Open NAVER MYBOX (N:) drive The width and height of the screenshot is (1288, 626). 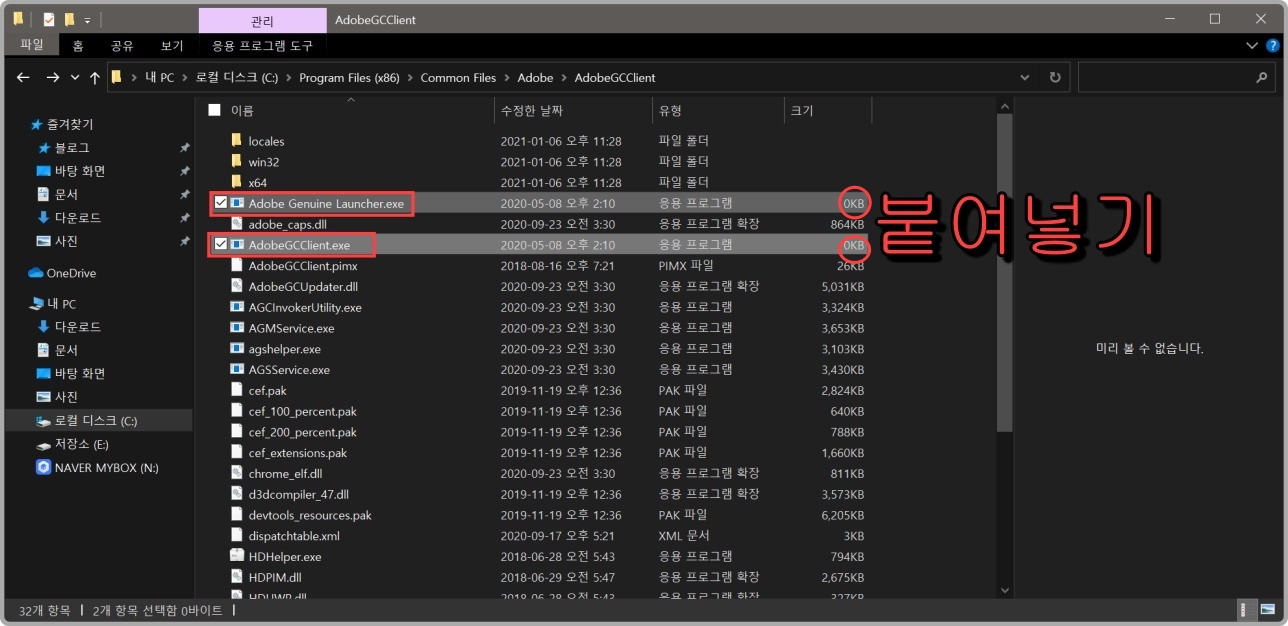[107, 467]
